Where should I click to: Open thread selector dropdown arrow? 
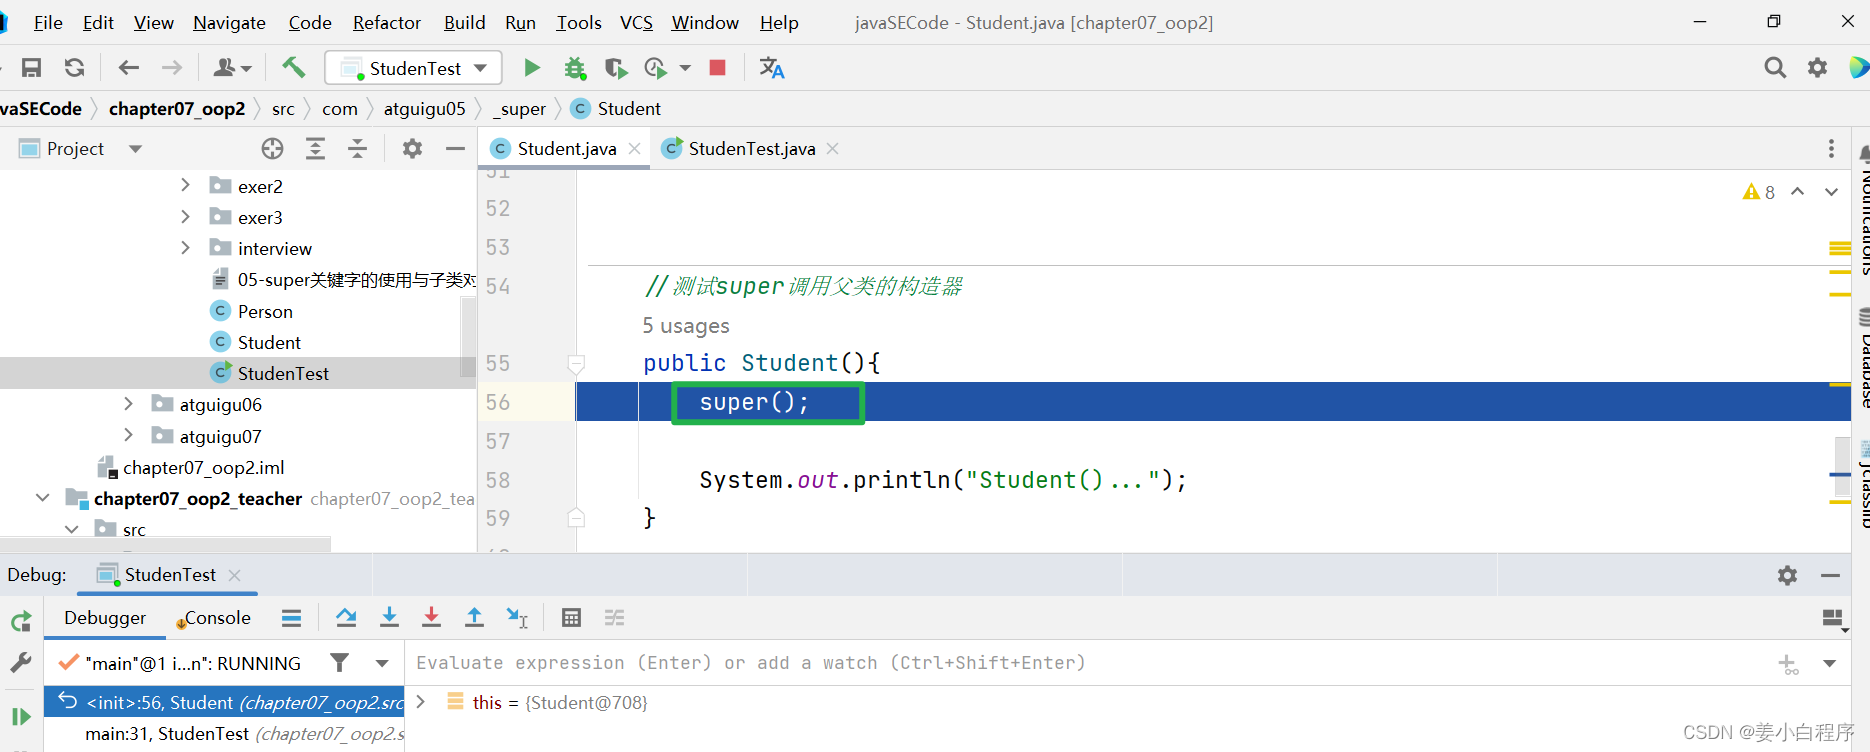pos(382,663)
